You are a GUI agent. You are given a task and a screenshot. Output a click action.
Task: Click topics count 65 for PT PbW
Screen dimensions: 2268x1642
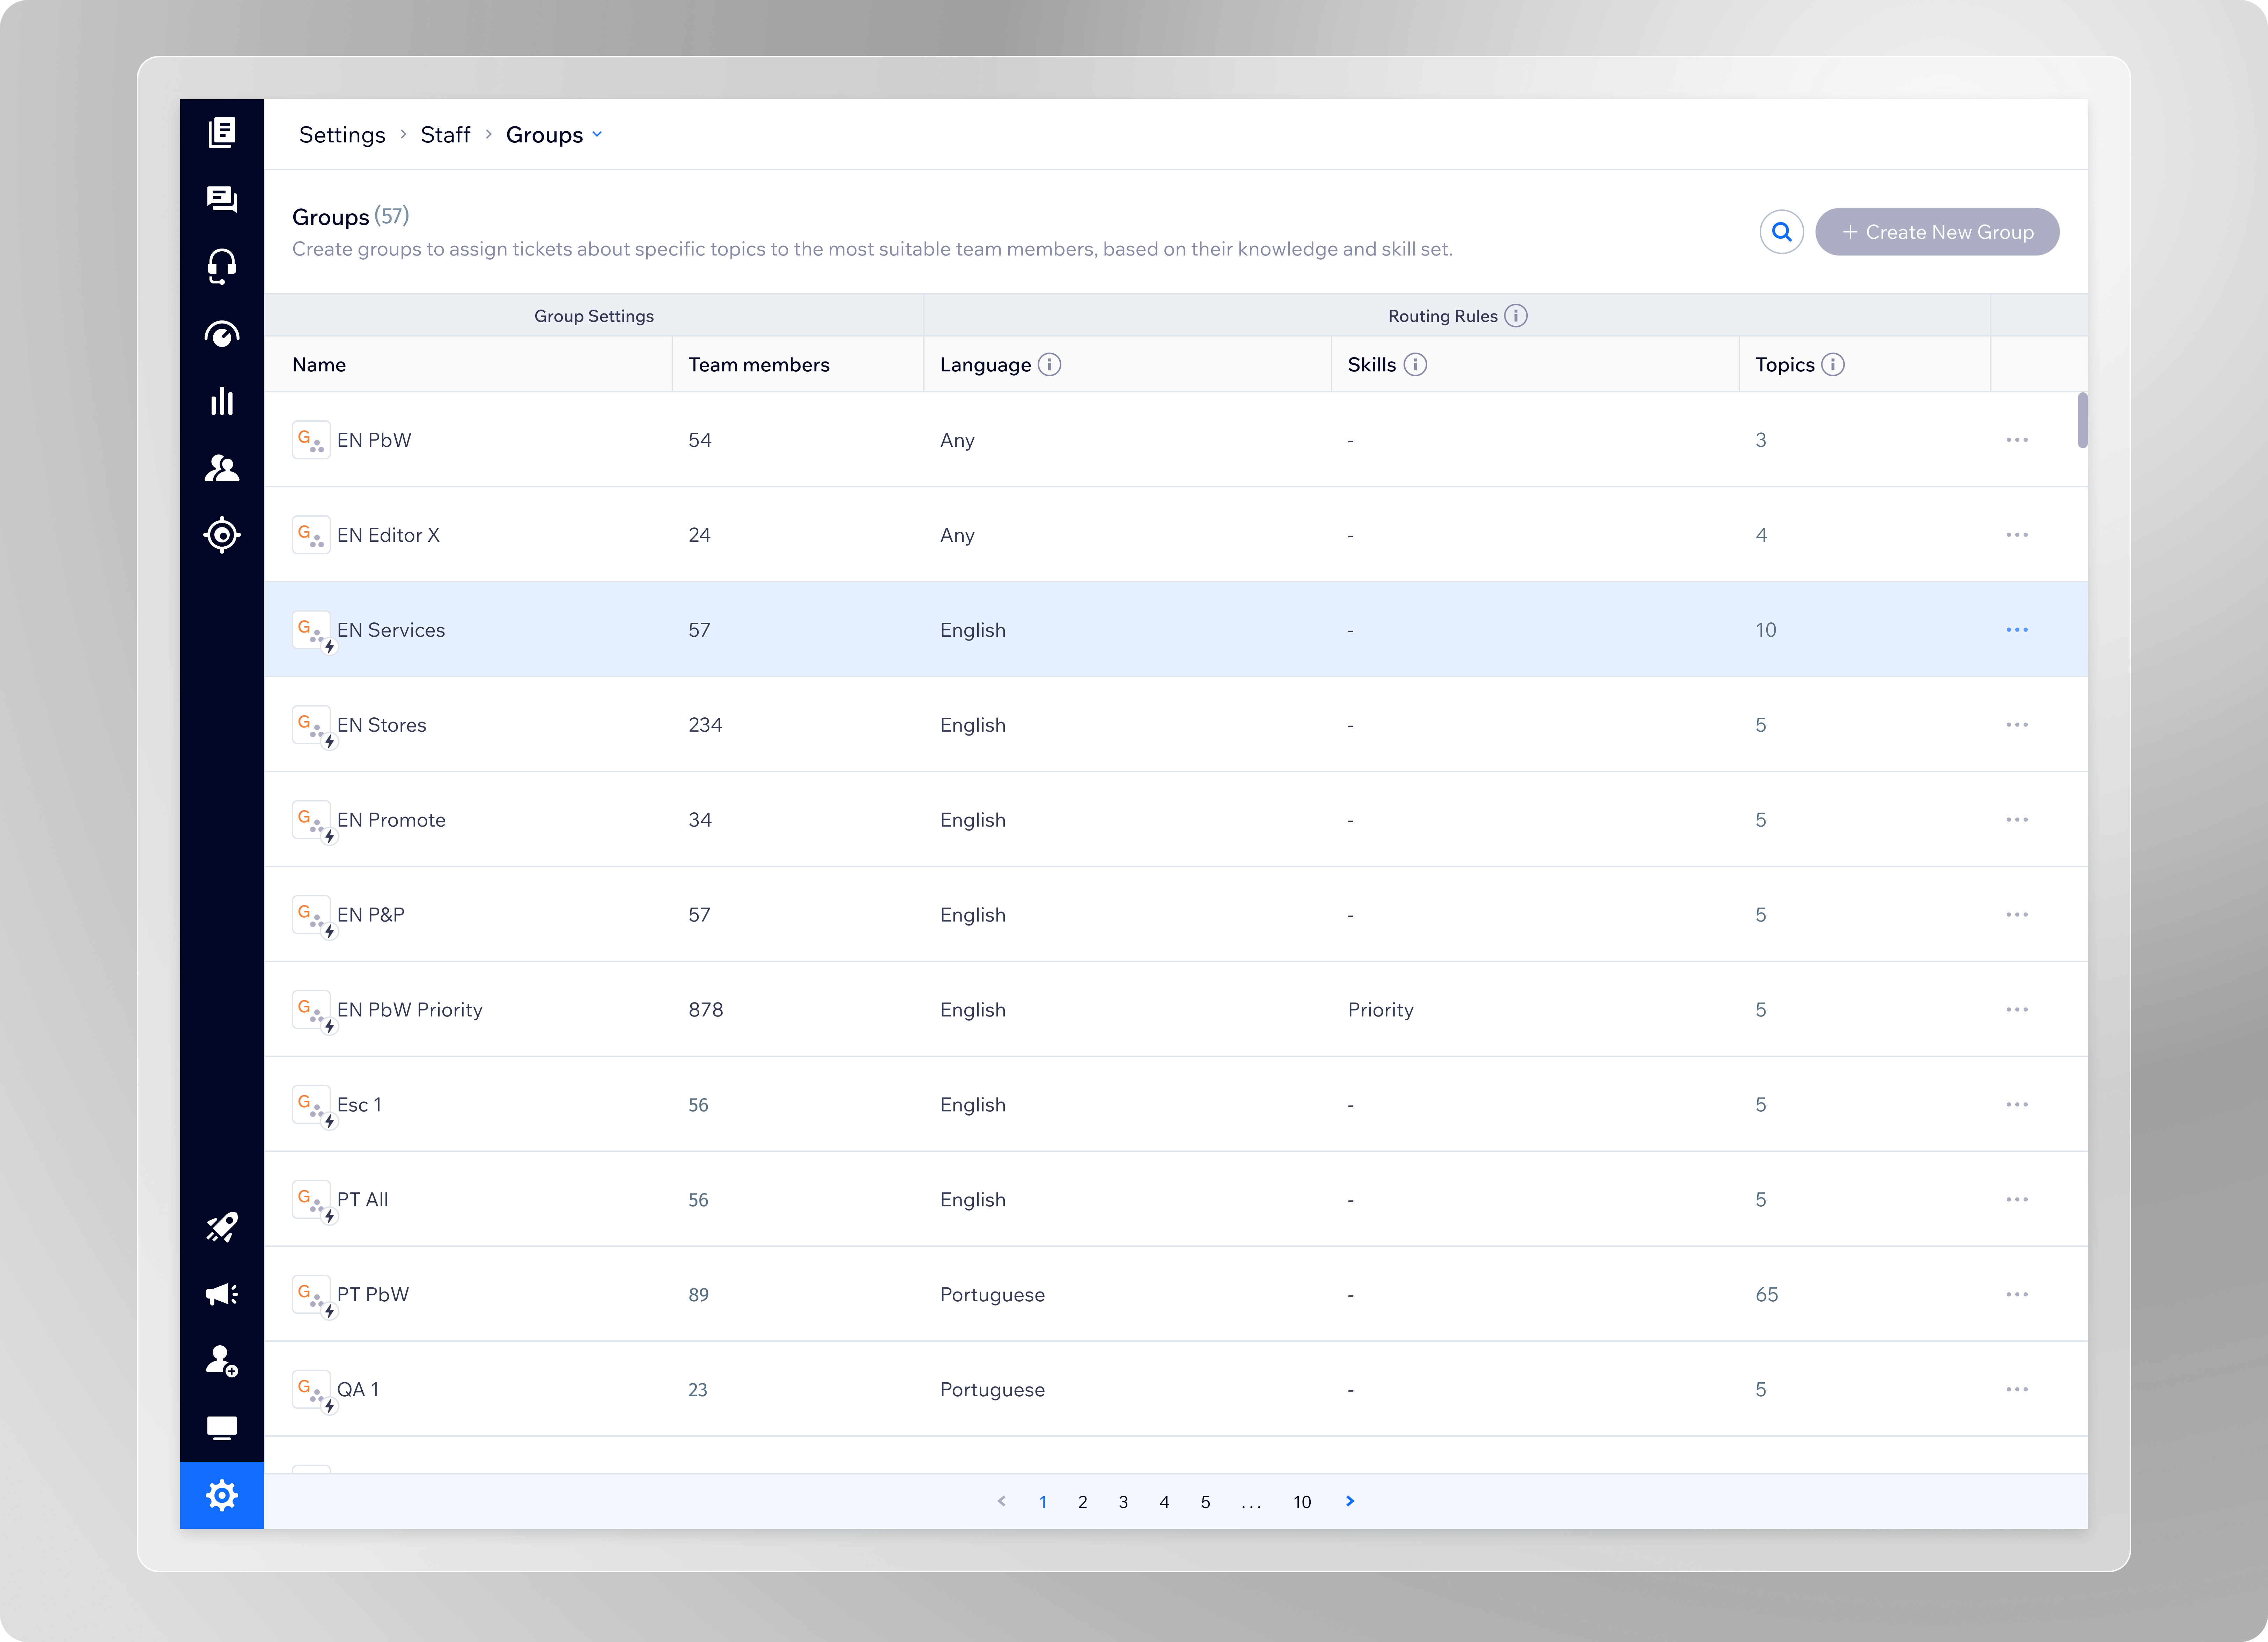pyautogui.click(x=1767, y=1295)
